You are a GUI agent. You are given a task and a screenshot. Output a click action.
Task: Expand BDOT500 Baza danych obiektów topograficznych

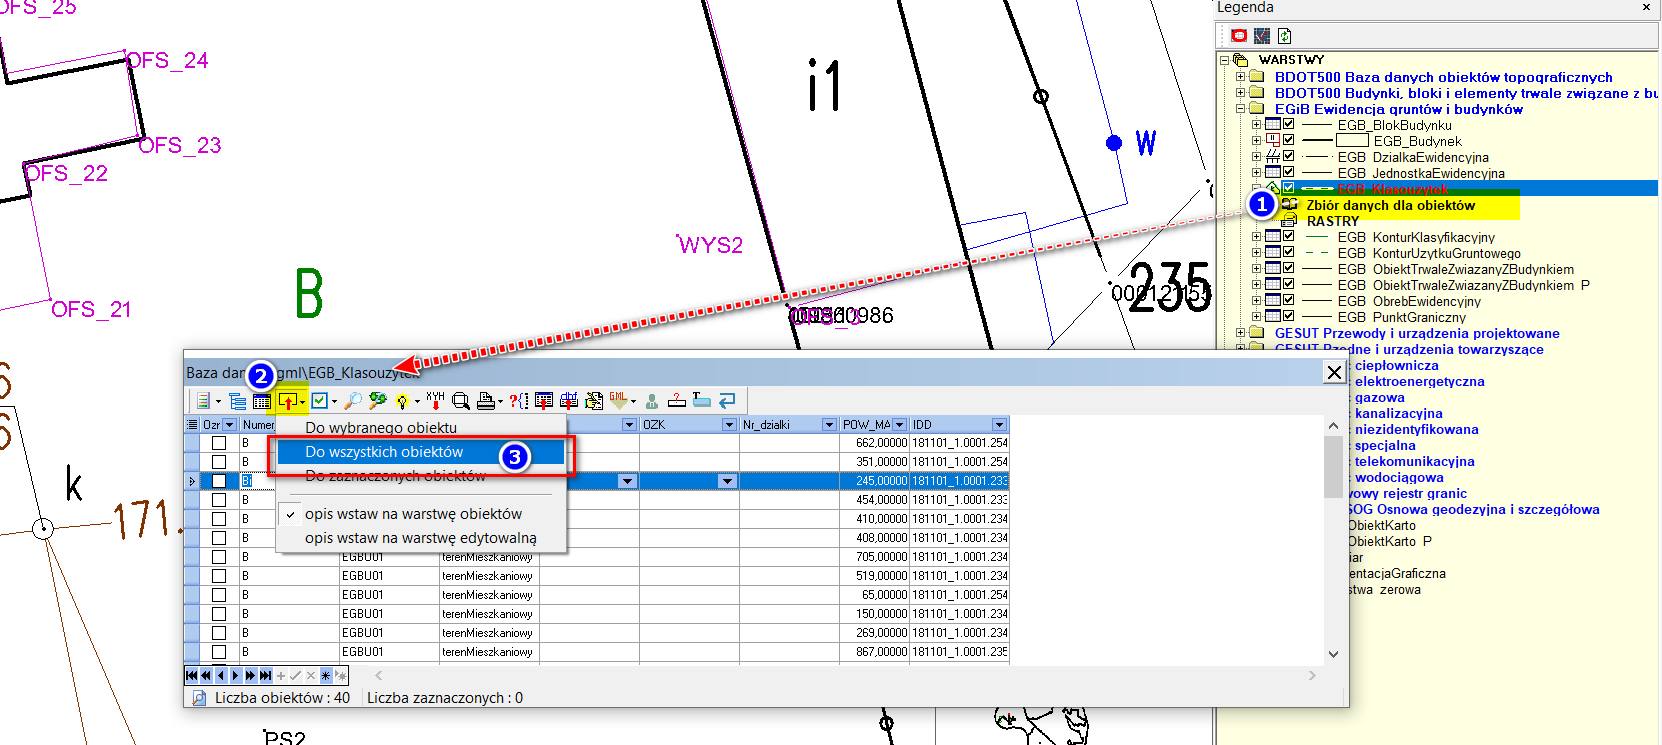pos(1241,77)
